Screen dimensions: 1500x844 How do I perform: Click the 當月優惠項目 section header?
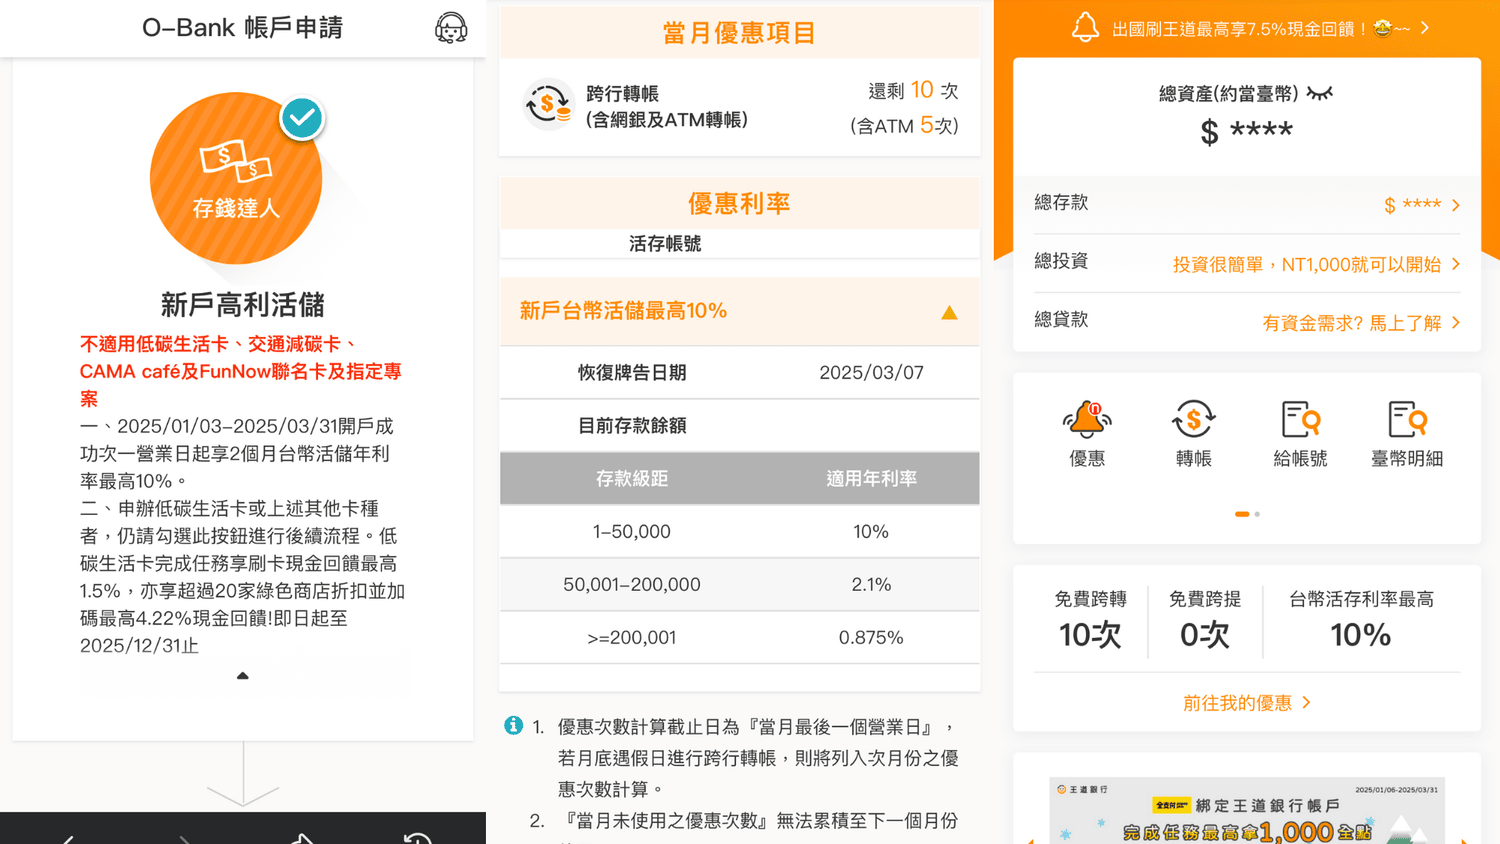coord(739,33)
